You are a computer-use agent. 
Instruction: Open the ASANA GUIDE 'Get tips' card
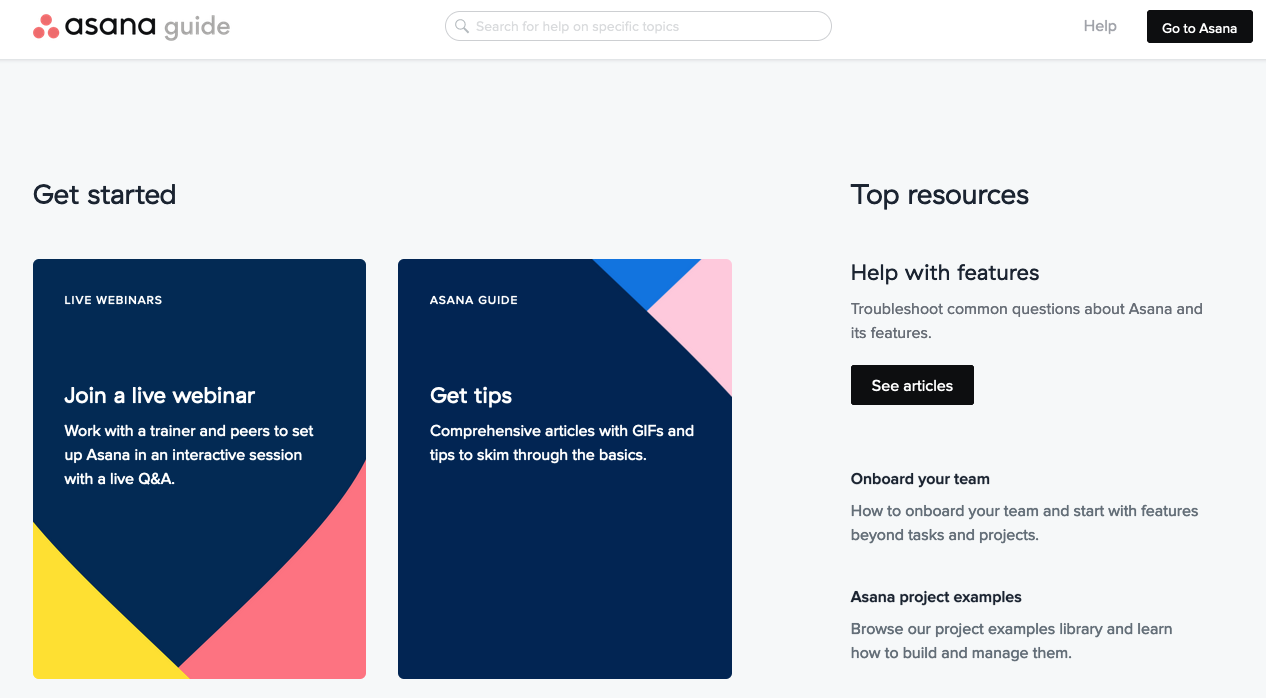tap(565, 468)
